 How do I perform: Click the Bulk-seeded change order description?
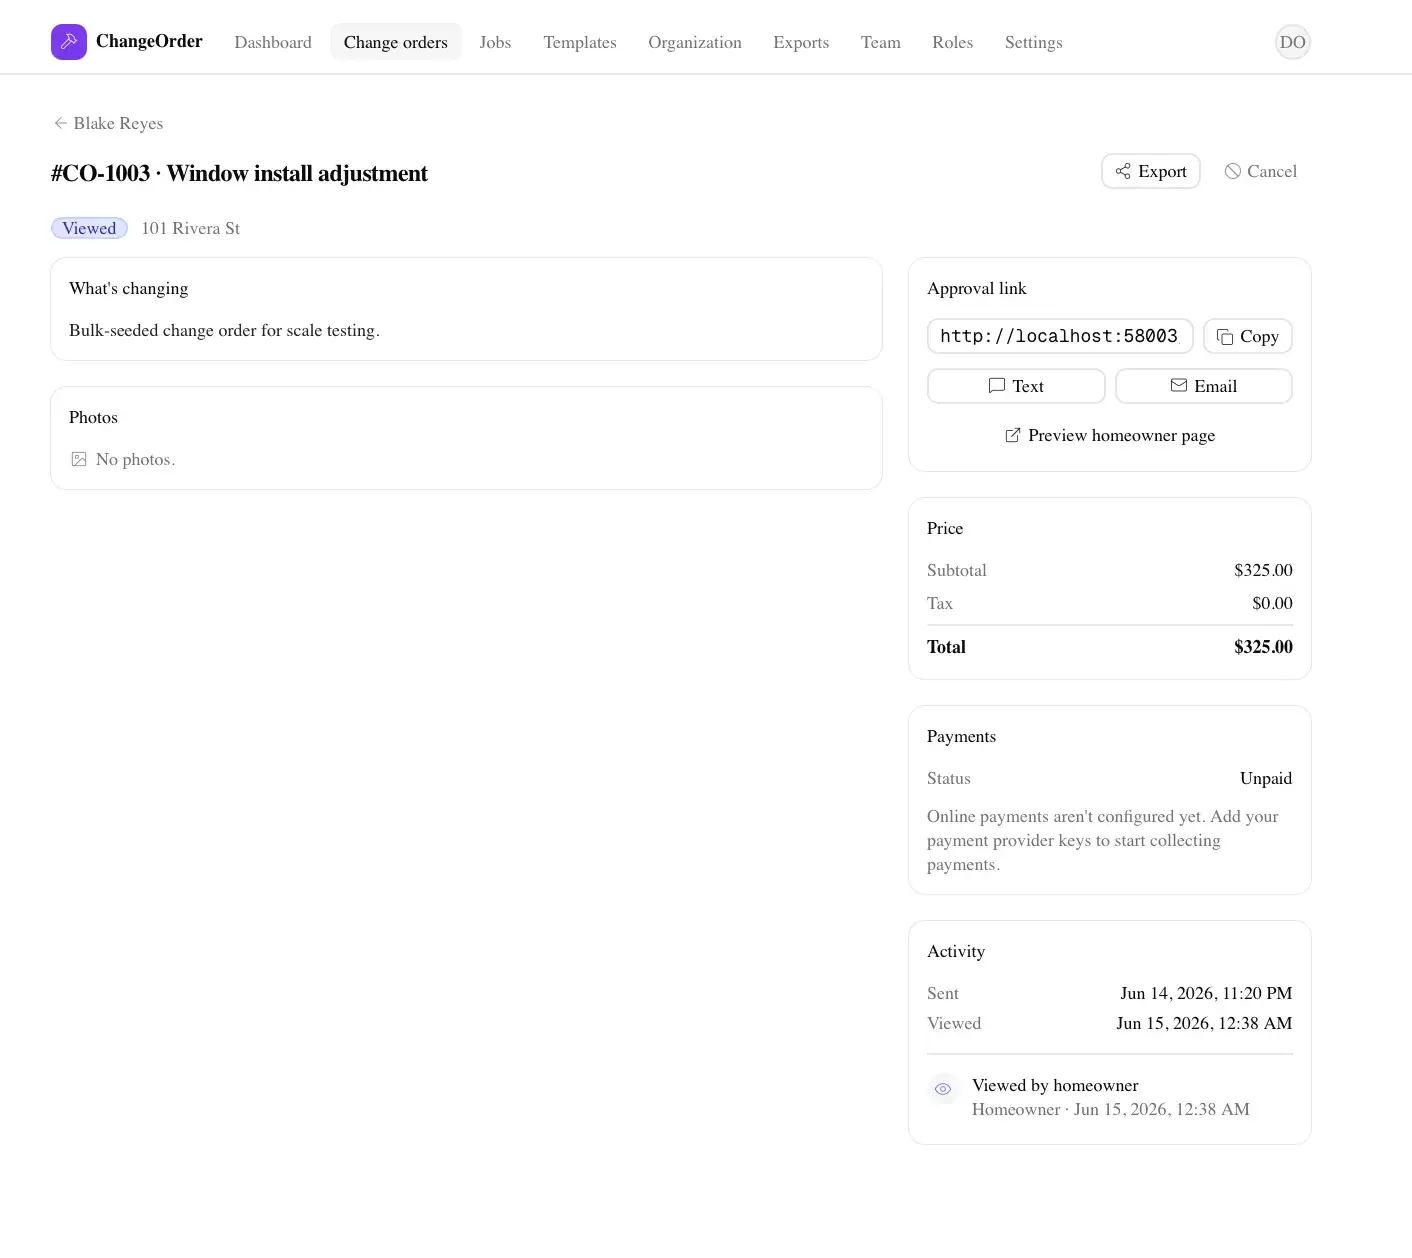tap(224, 330)
